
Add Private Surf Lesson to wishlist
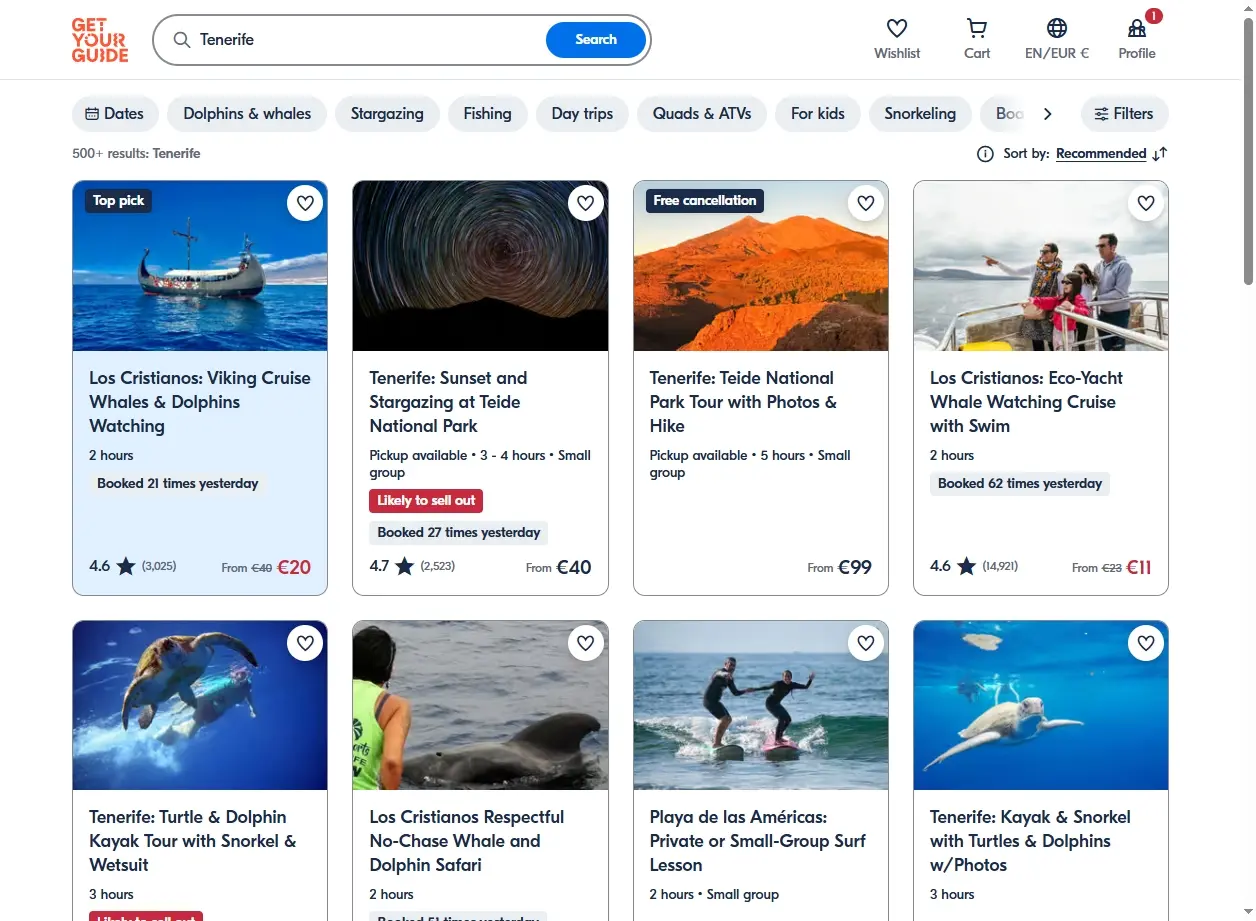865,643
